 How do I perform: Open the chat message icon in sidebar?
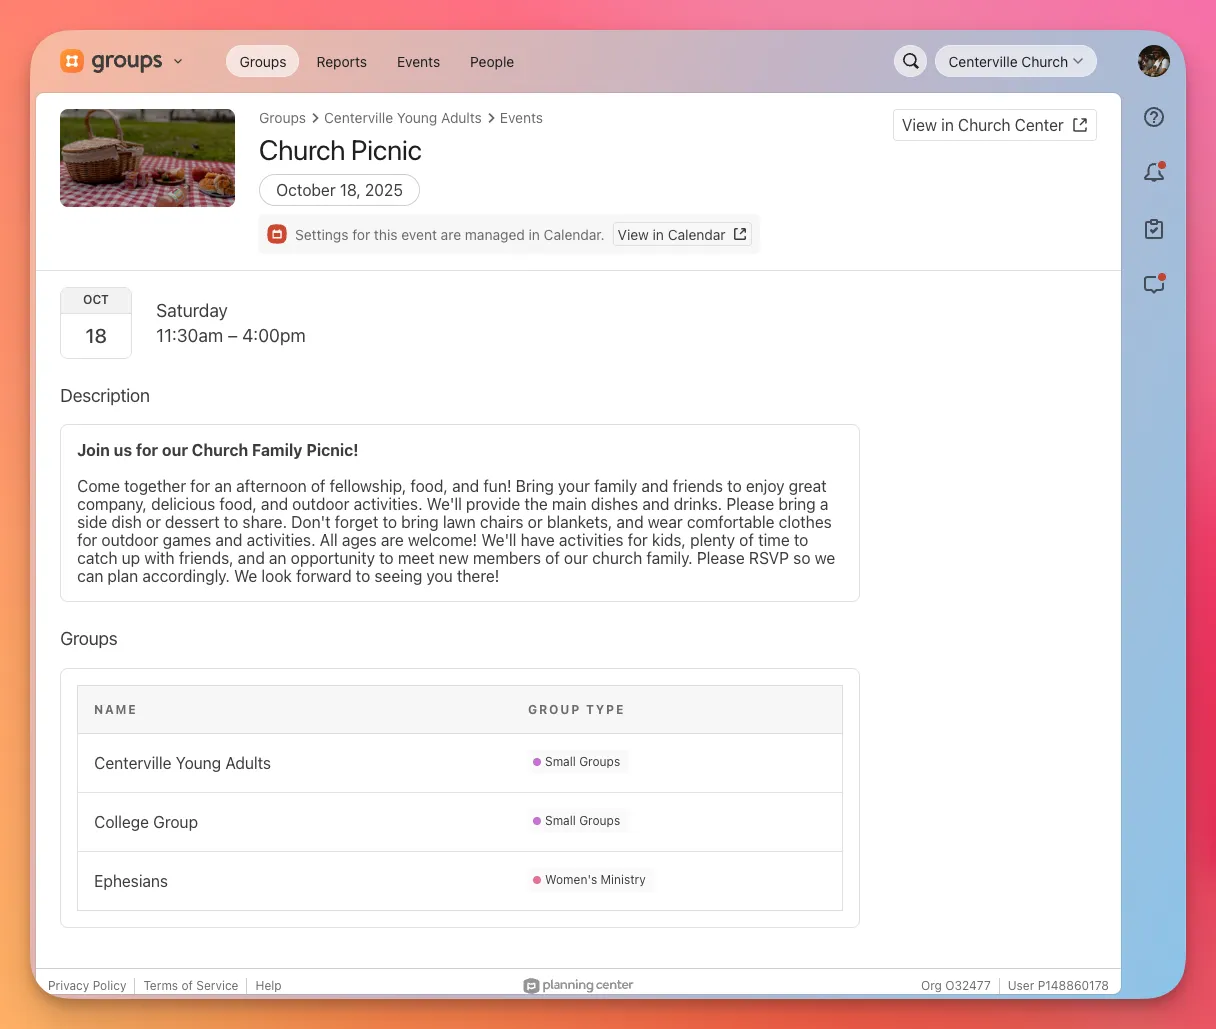pos(1154,285)
